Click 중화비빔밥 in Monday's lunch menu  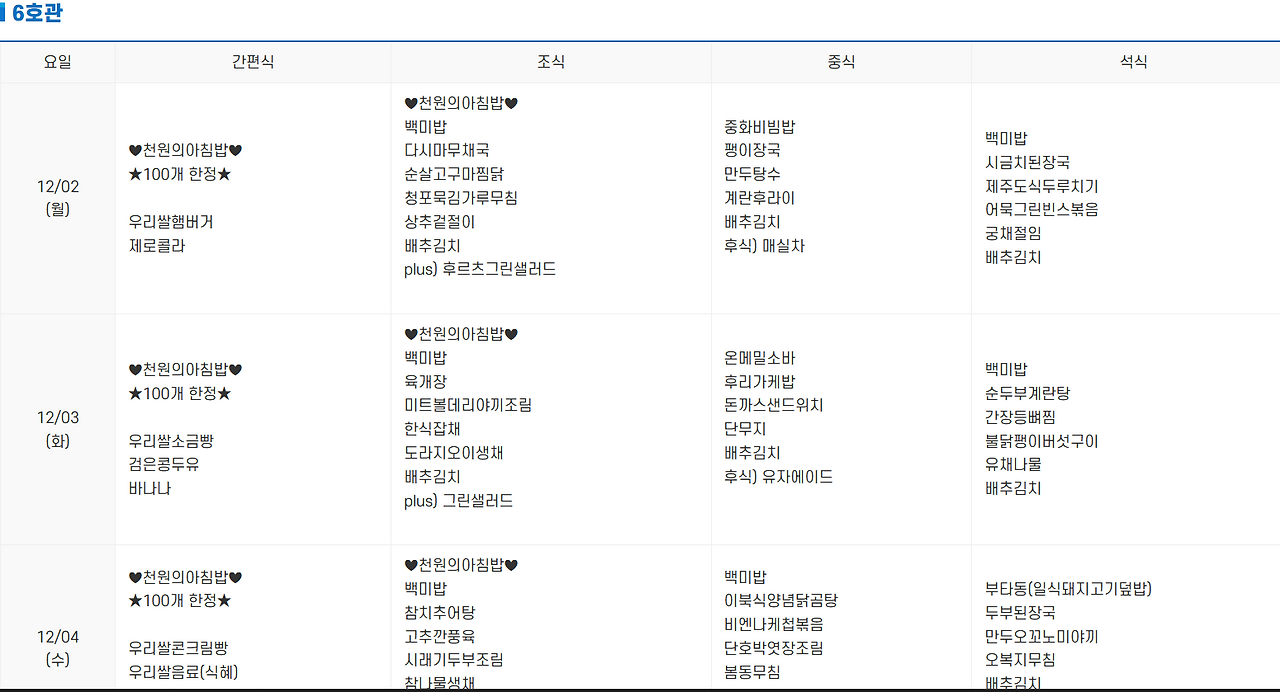(759, 127)
